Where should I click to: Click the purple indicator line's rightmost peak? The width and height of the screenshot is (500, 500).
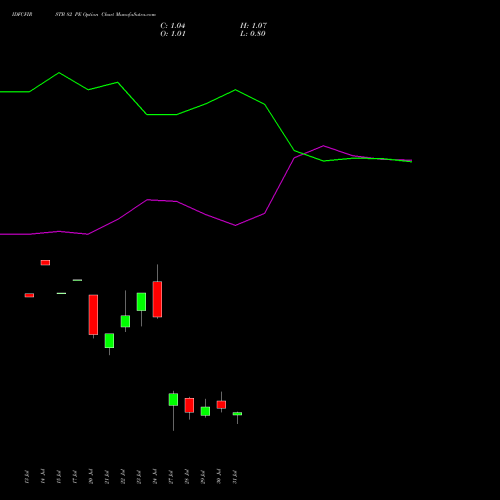pos(323,146)
